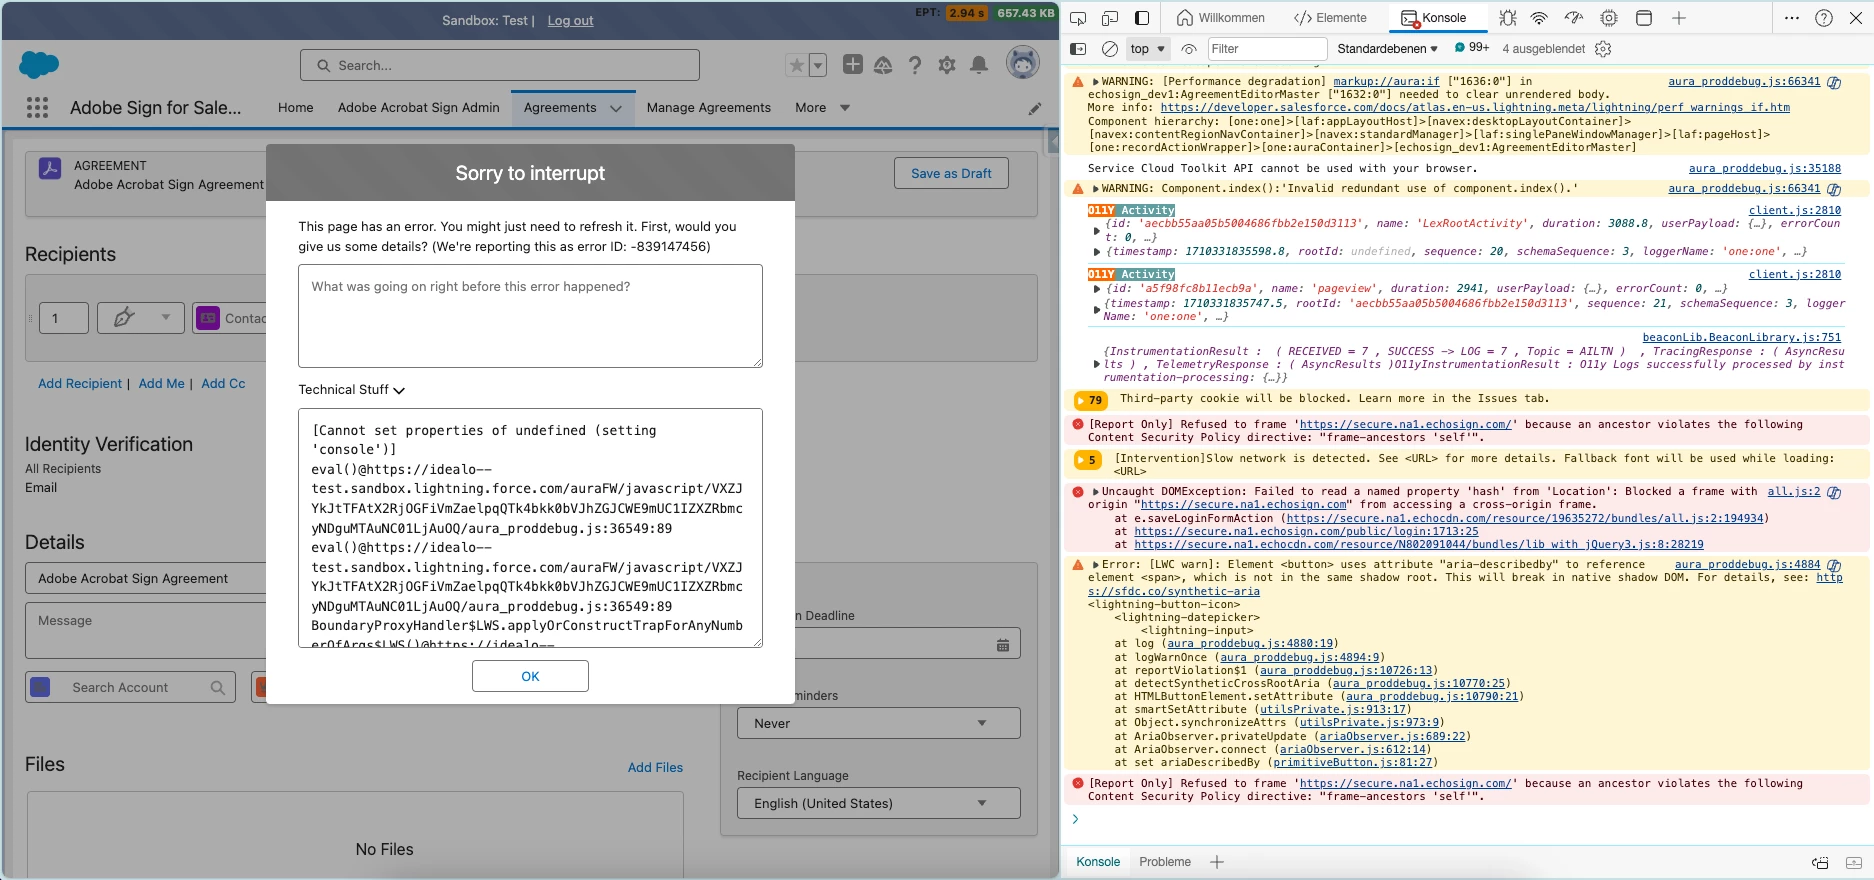The image size is (1874, 880).
Task: Open the Standardebenen log level dropdown
Action: pos(1387,49)
